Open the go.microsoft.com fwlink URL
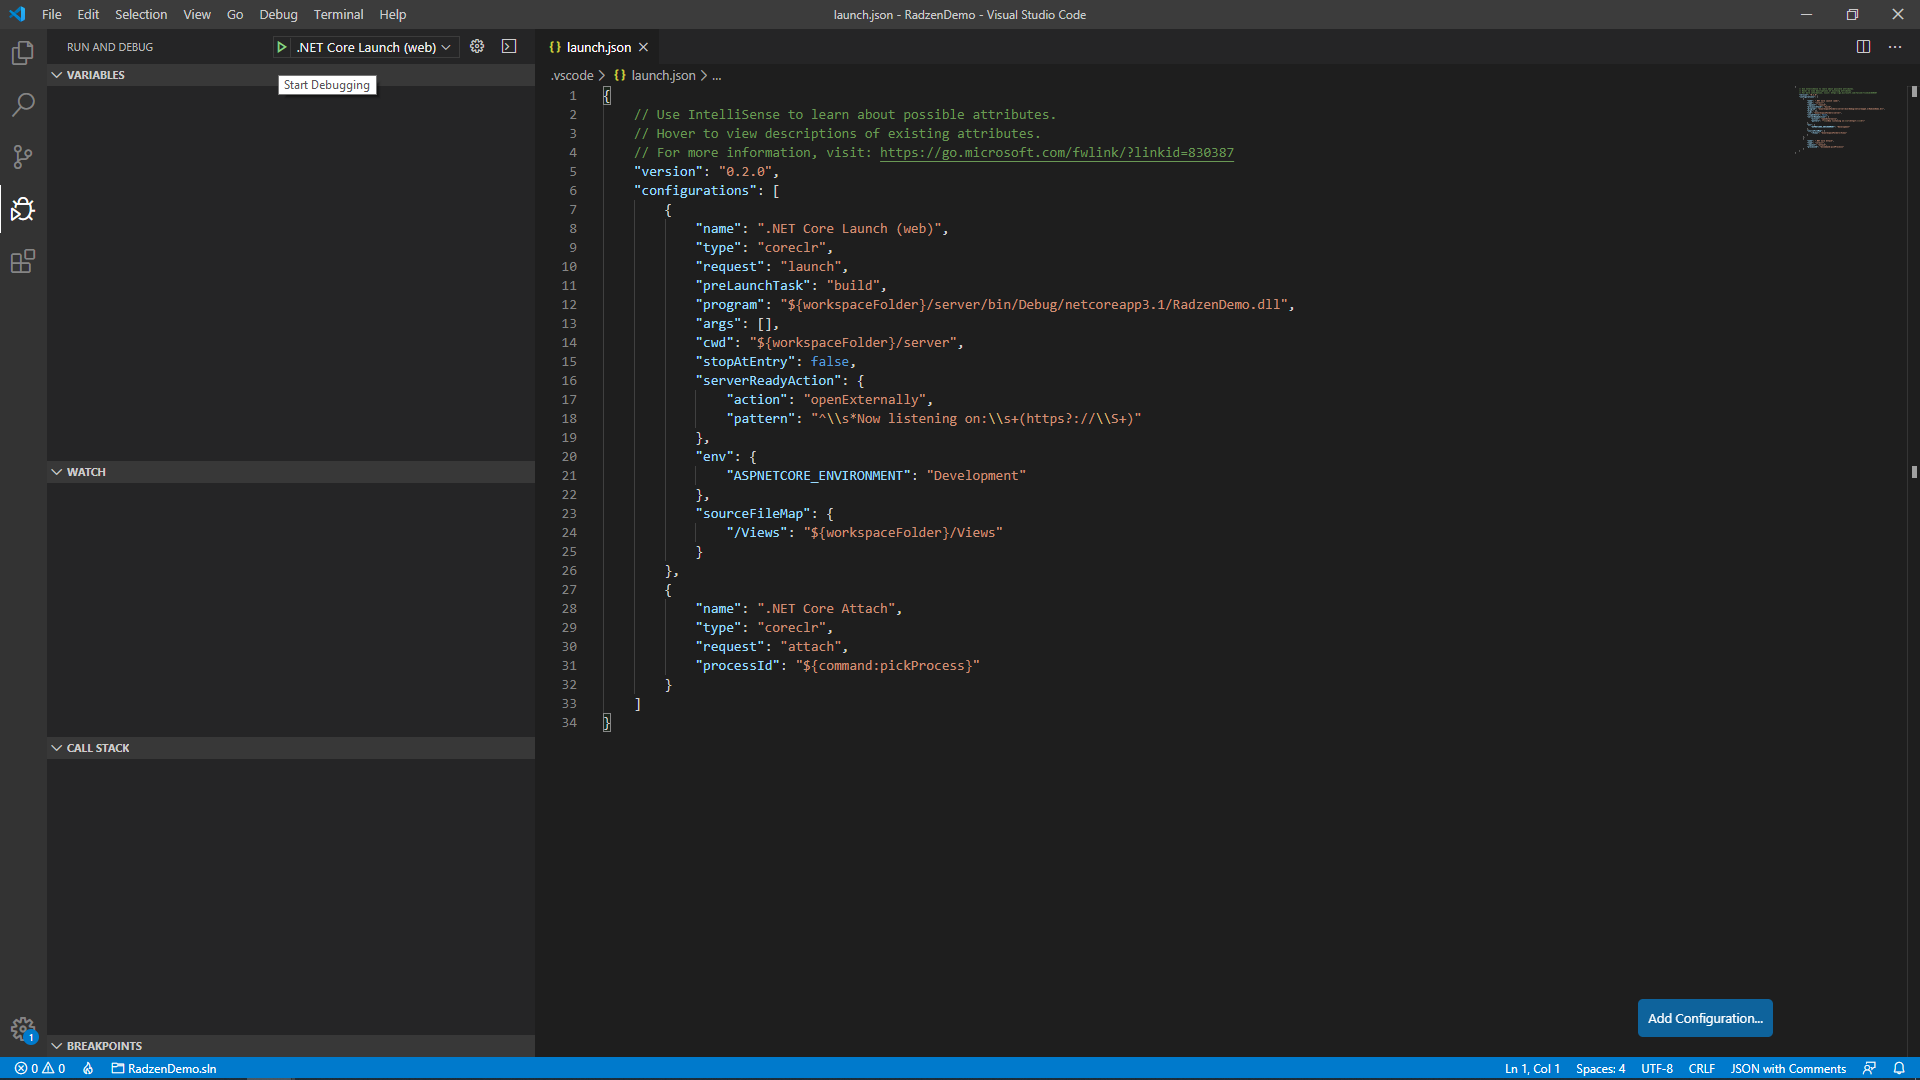The width and height of the screenshot is (1920, 1080). pos(1057,153)
